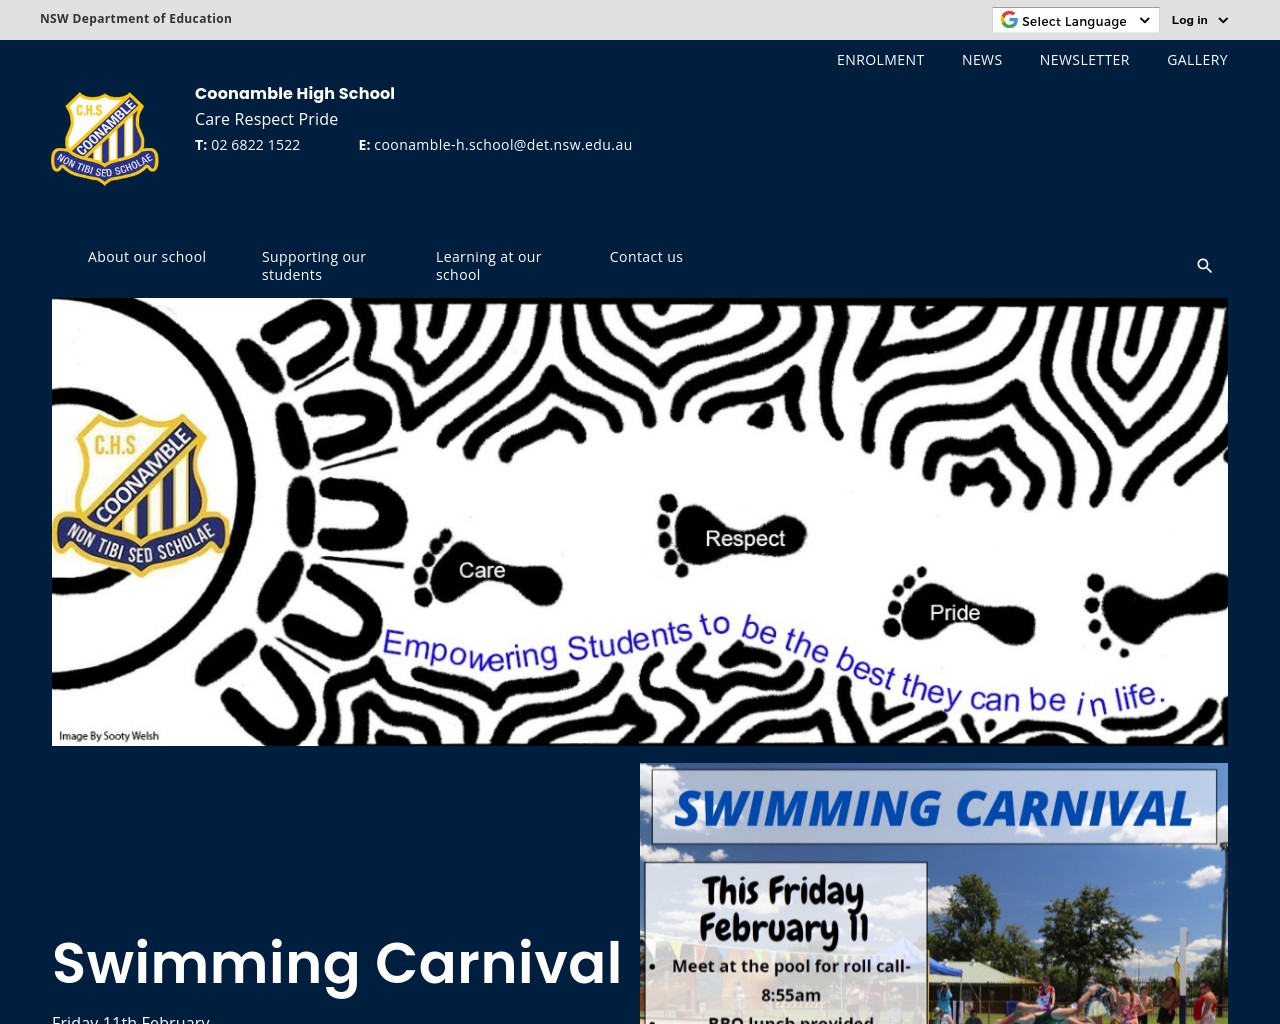Expand the Log in menu
The width and height of the screenshot is (1280, 1024).
(x=1189, y=20)
